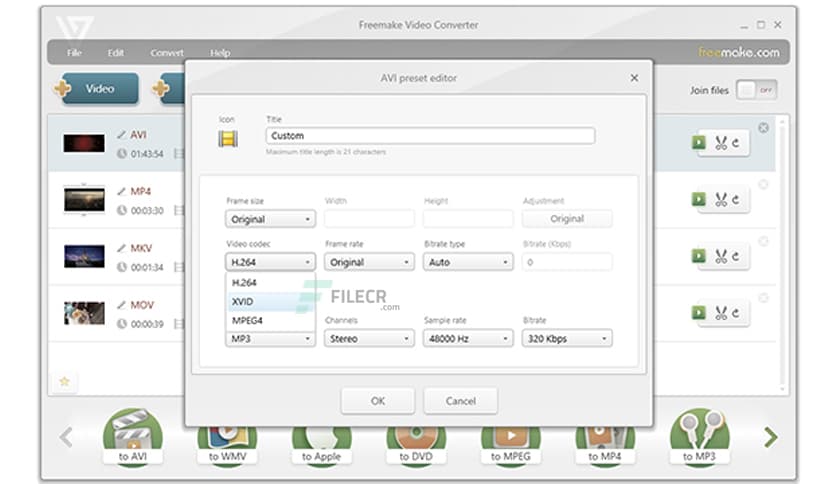Open the Frame size dropdown

pos(270,219)
